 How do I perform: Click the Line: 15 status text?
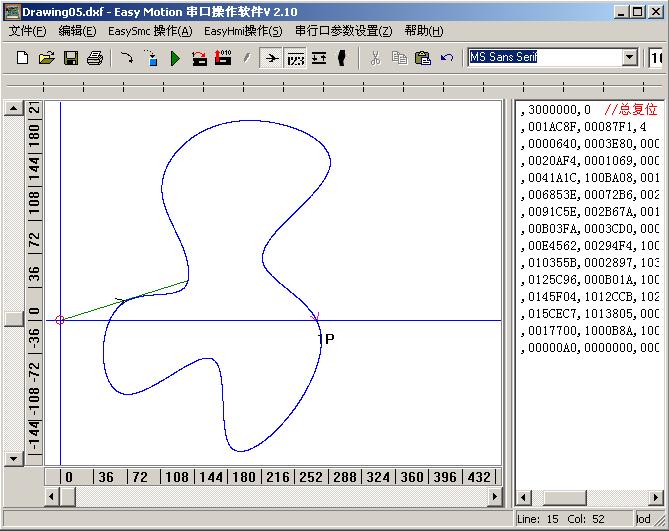[x=538, y=519]
